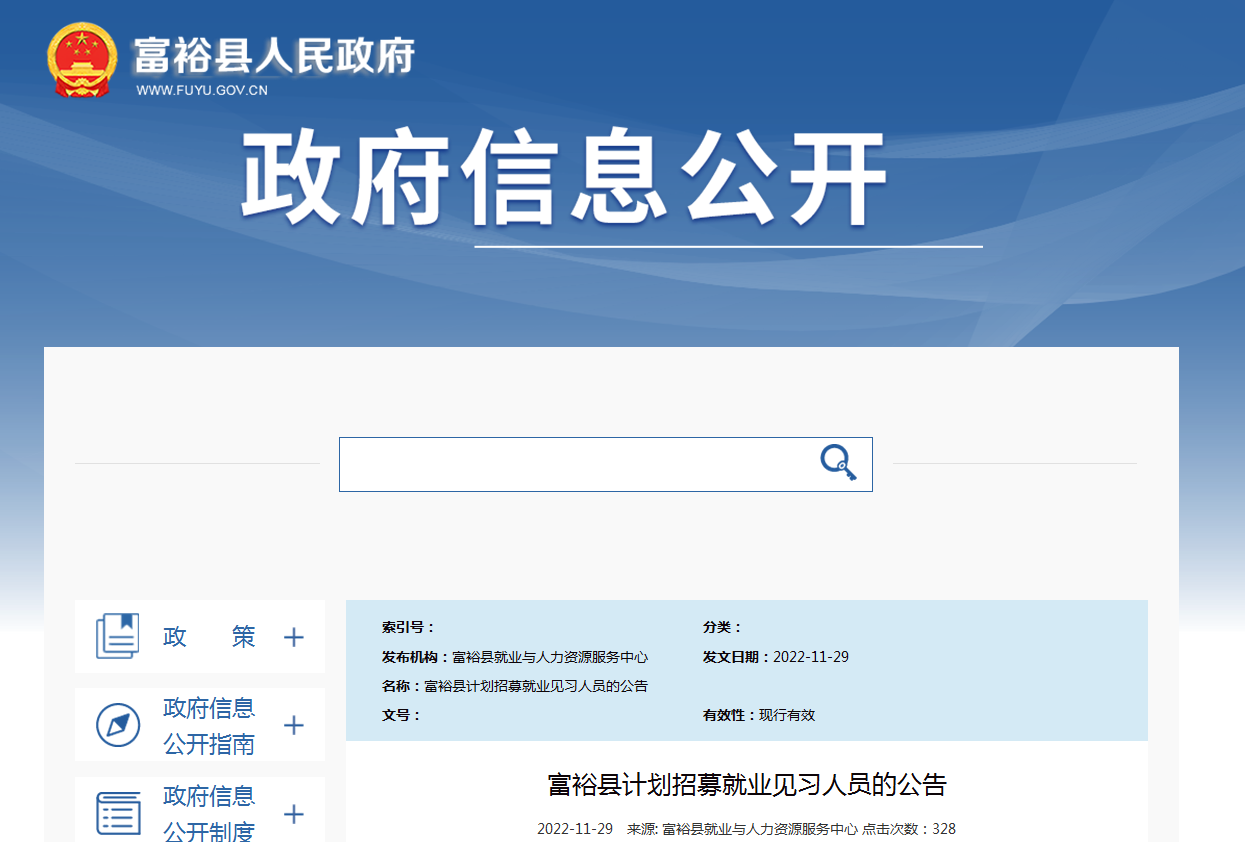1245x842 pixels.
Task: Click the compass icon for 政府信息公开指南
Action: [x=117, y=725]
